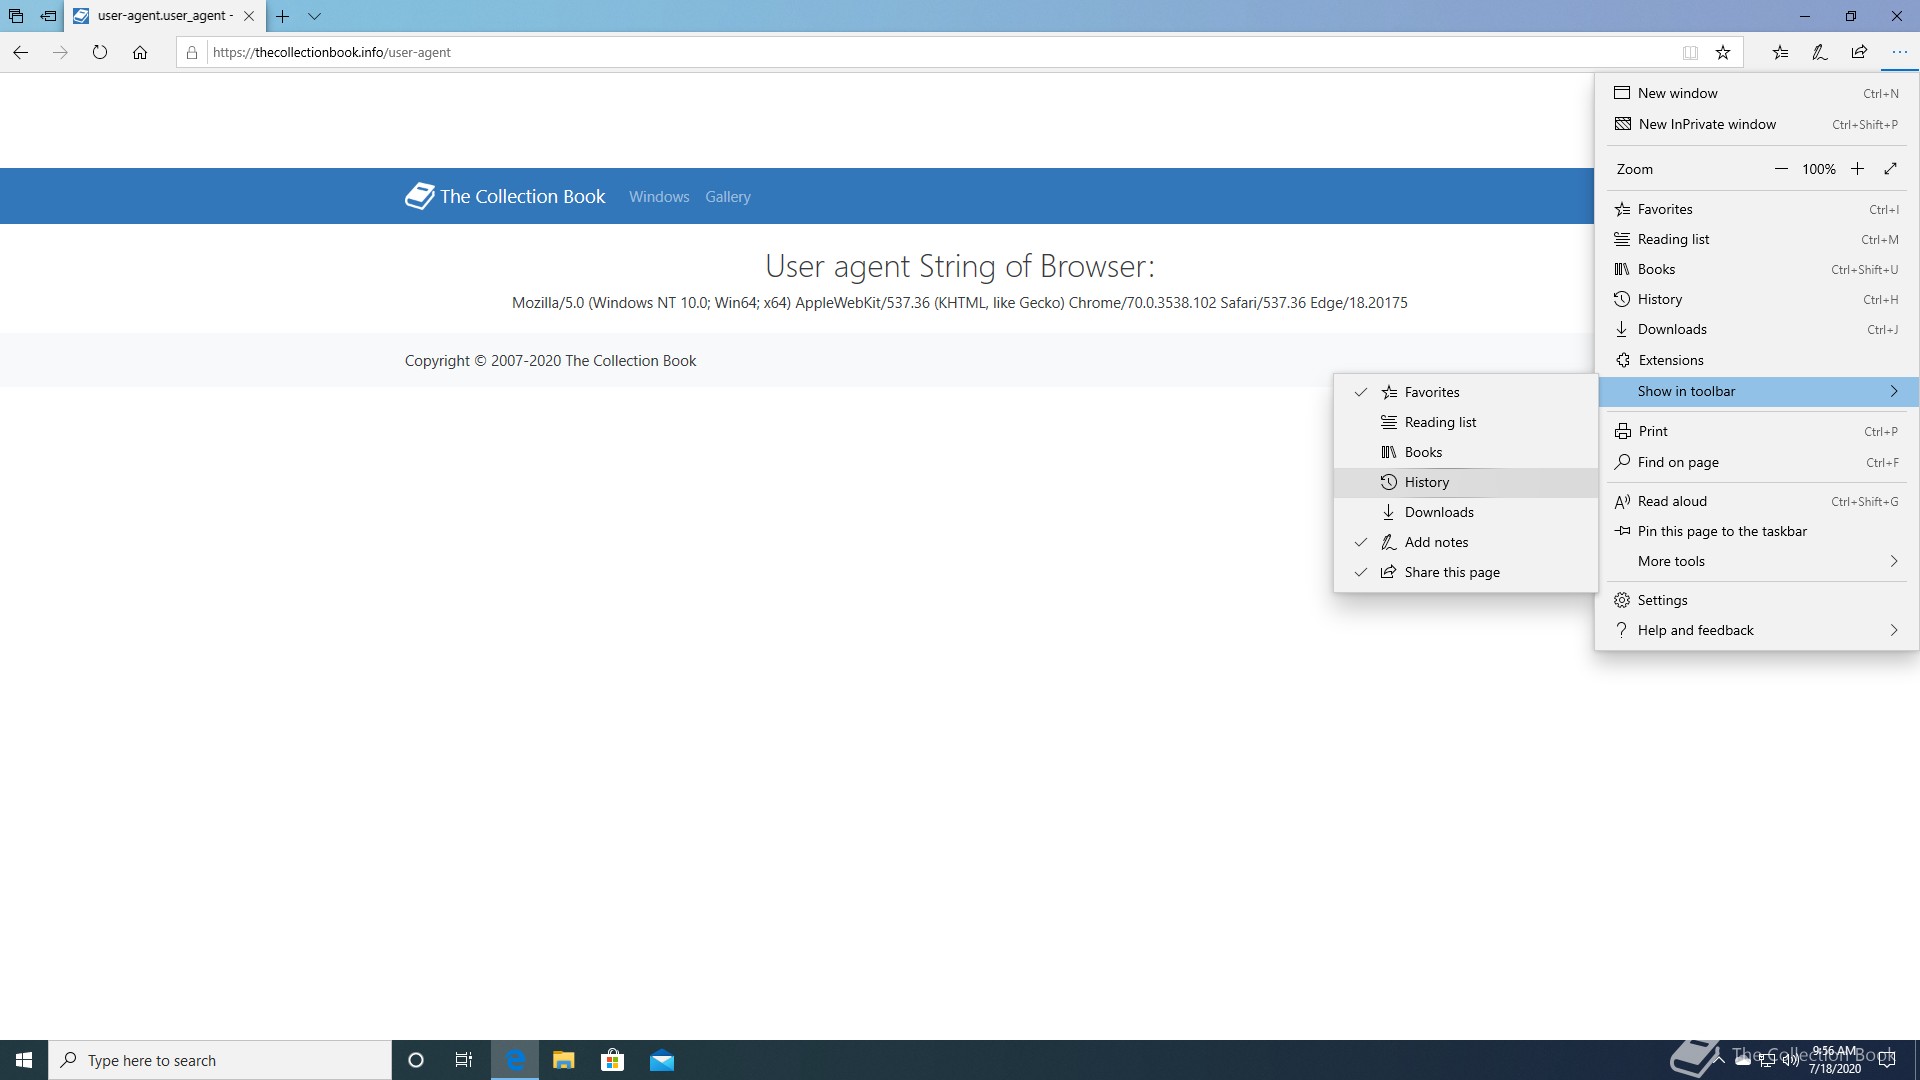This screenshot has height=1080, width=1920.
Task: Open Task View in taskbar
Action: pyautogui.click(x=464, y=1060)
